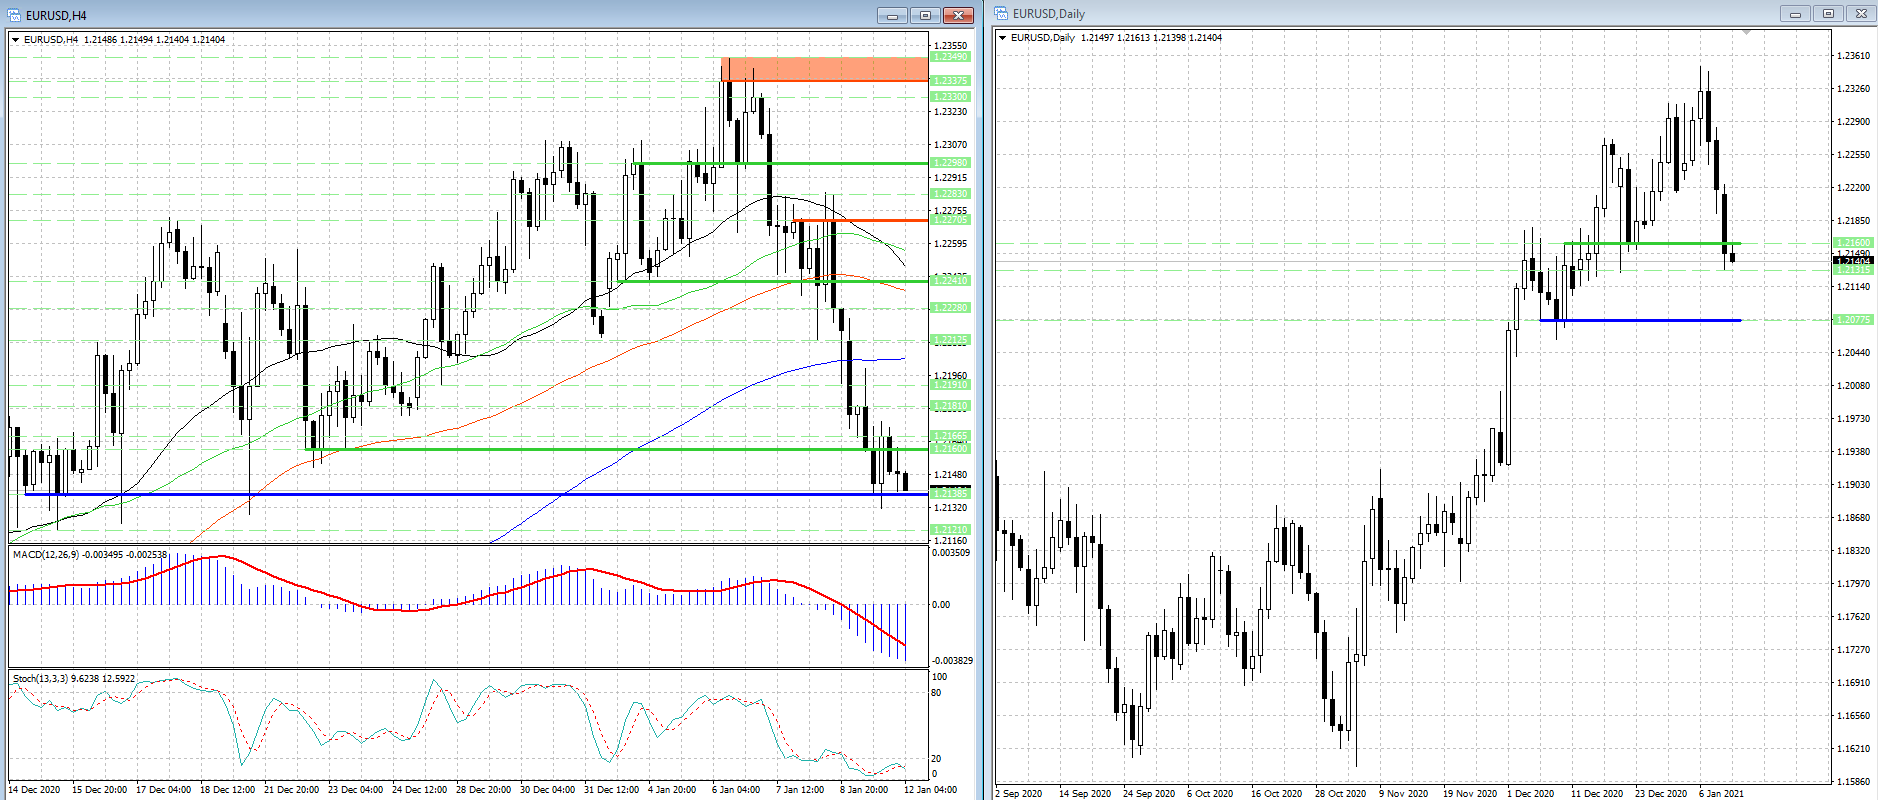The image size is (1878, 800).
Task: Open the triangle menu beside EURUSD,H4 symbol label
Action: pyautogui.click(x=15, y=40)
